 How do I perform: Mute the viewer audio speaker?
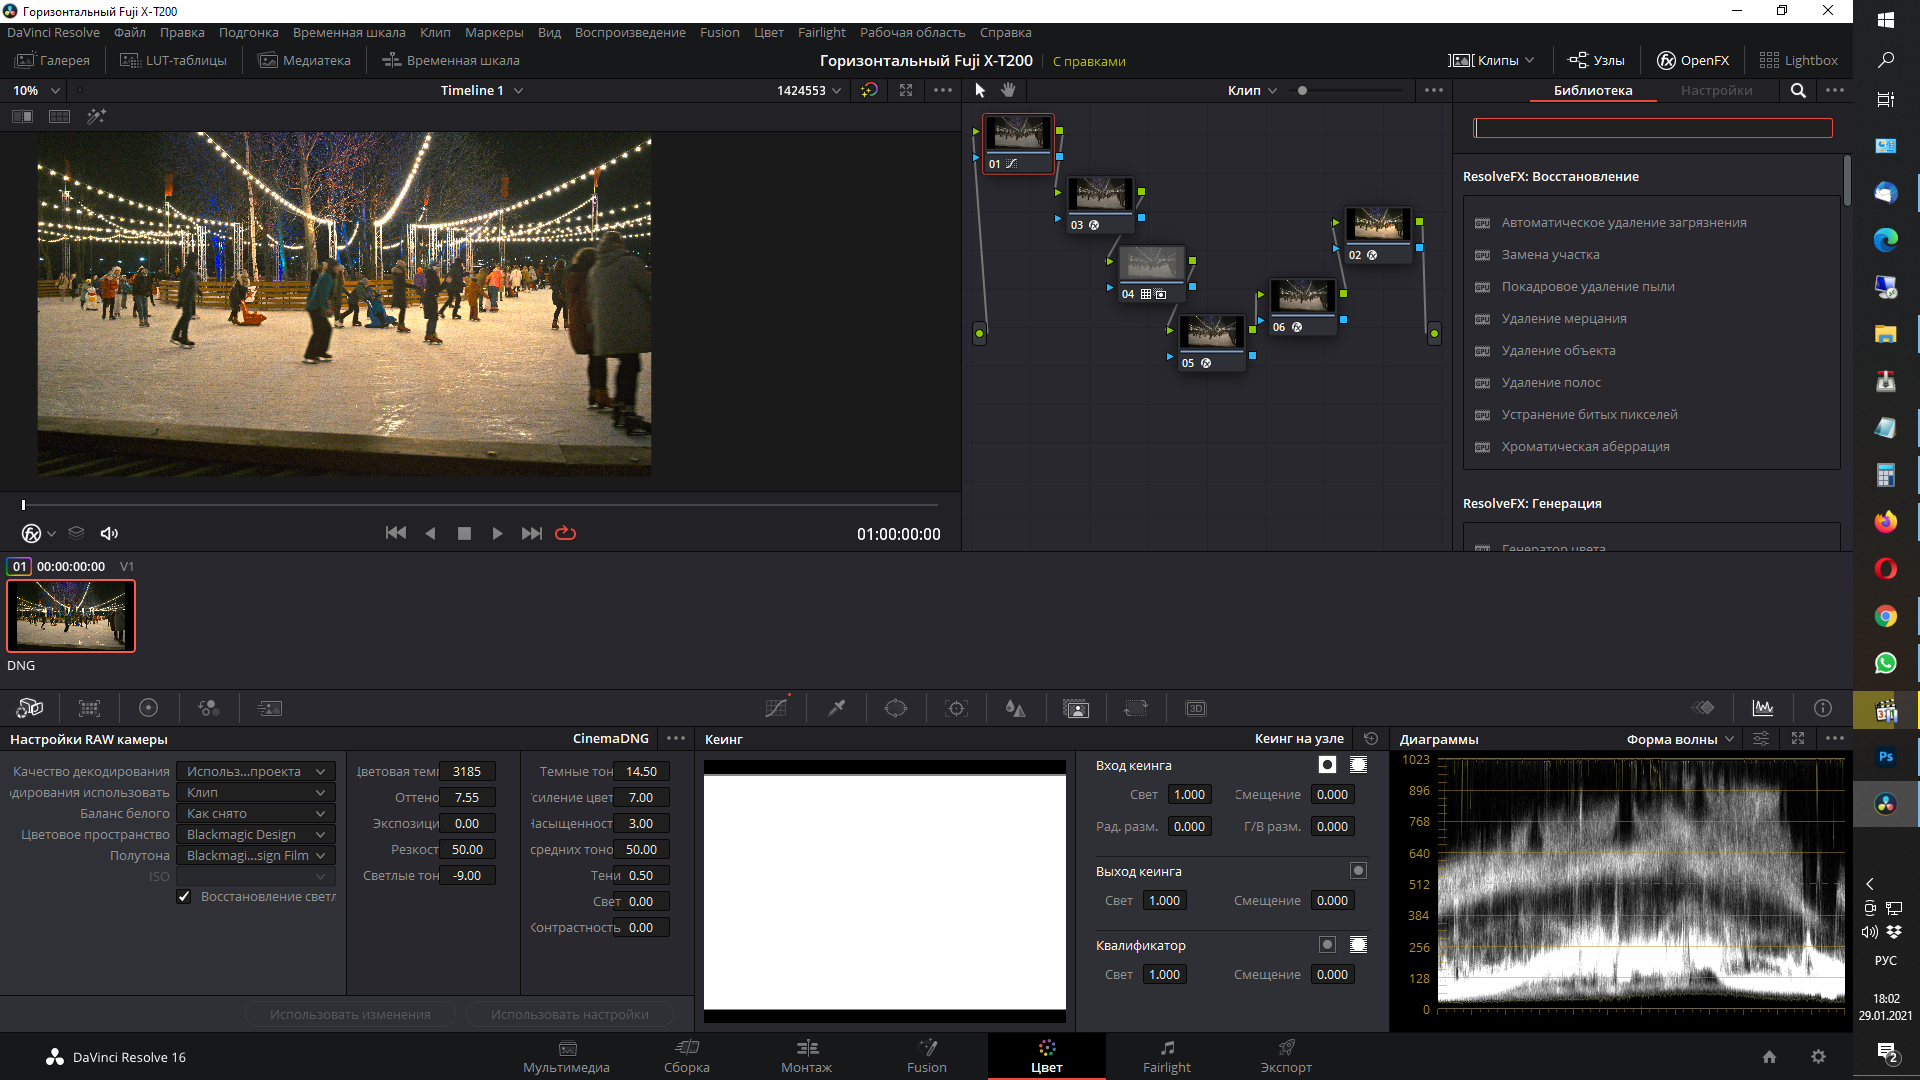(110, 533)
